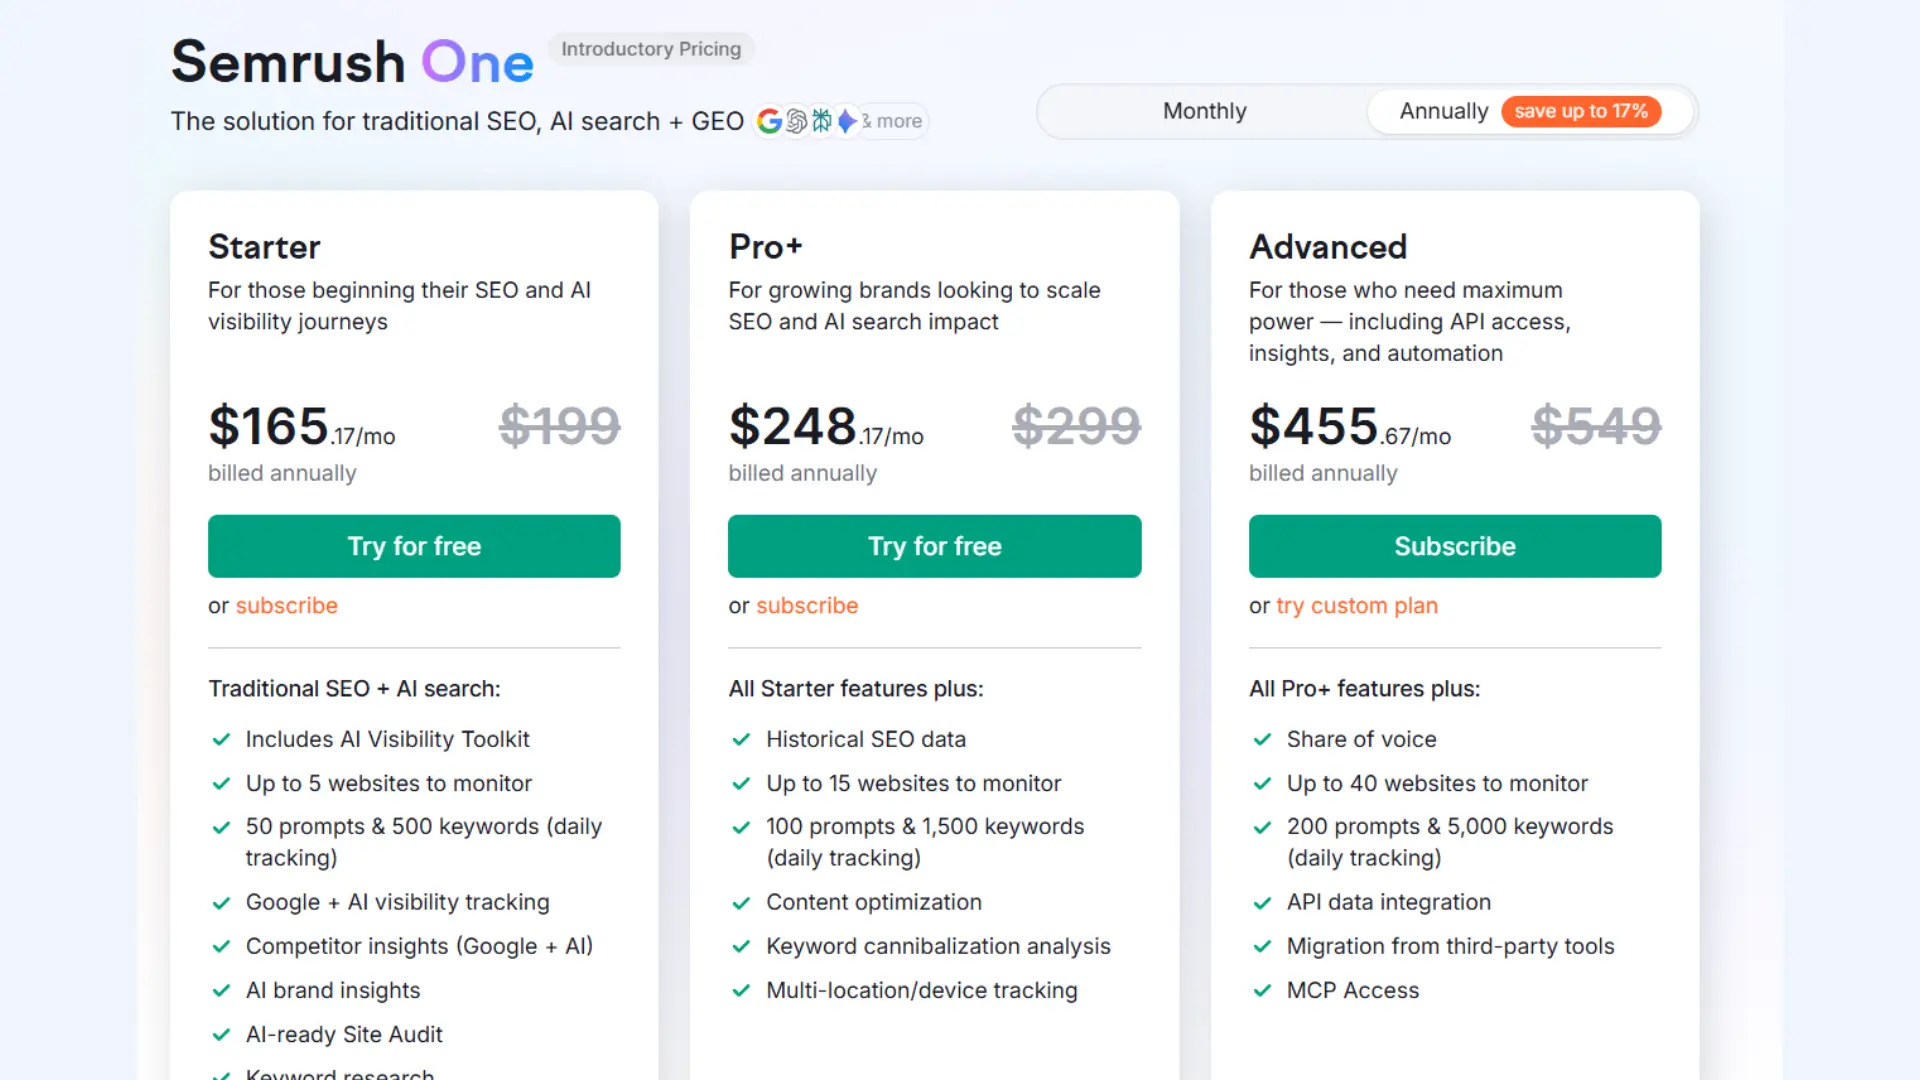The width and height of the screenshot is (1920, 1080).
Task: Click Subscribe on the Advanced plan
Action: 1455,546
